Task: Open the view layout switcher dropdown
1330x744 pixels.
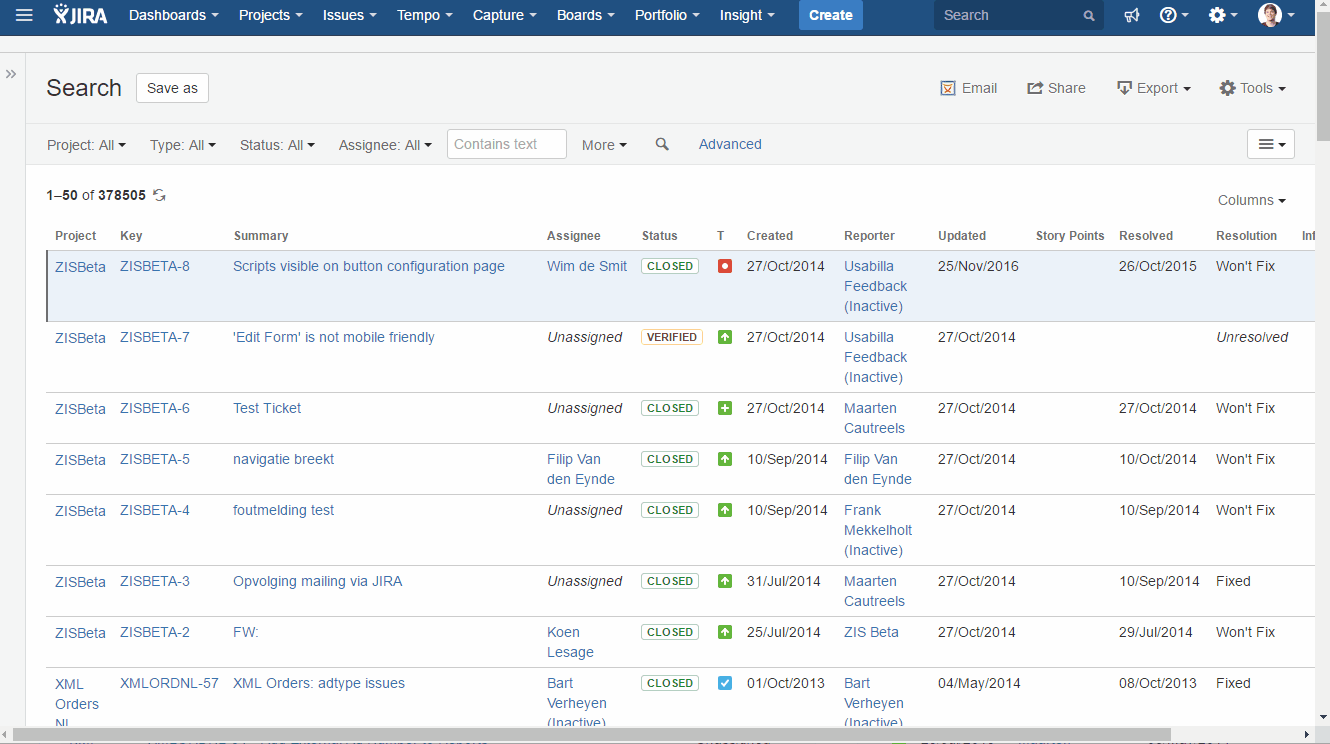Action: pyautogui.click(x=1270, y=144)
